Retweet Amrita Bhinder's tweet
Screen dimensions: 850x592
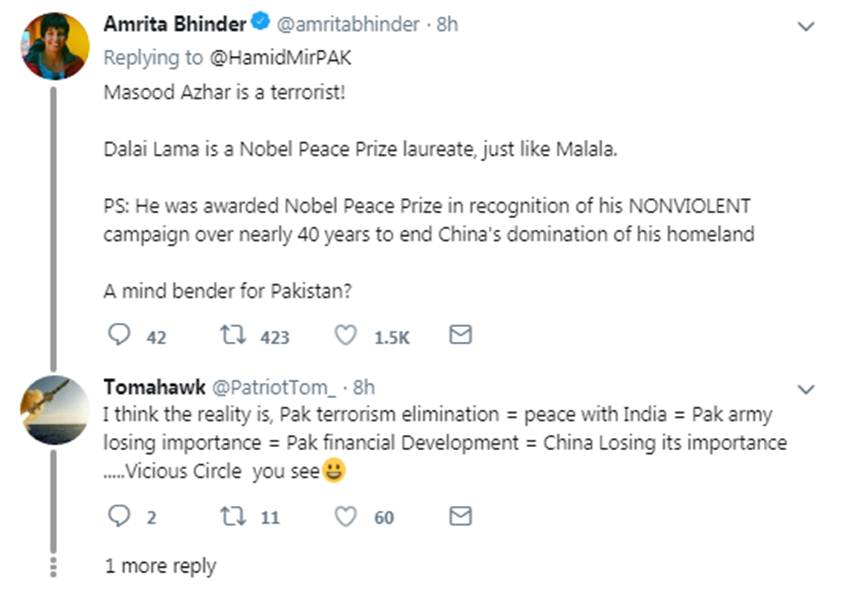[x=232, y=336]
